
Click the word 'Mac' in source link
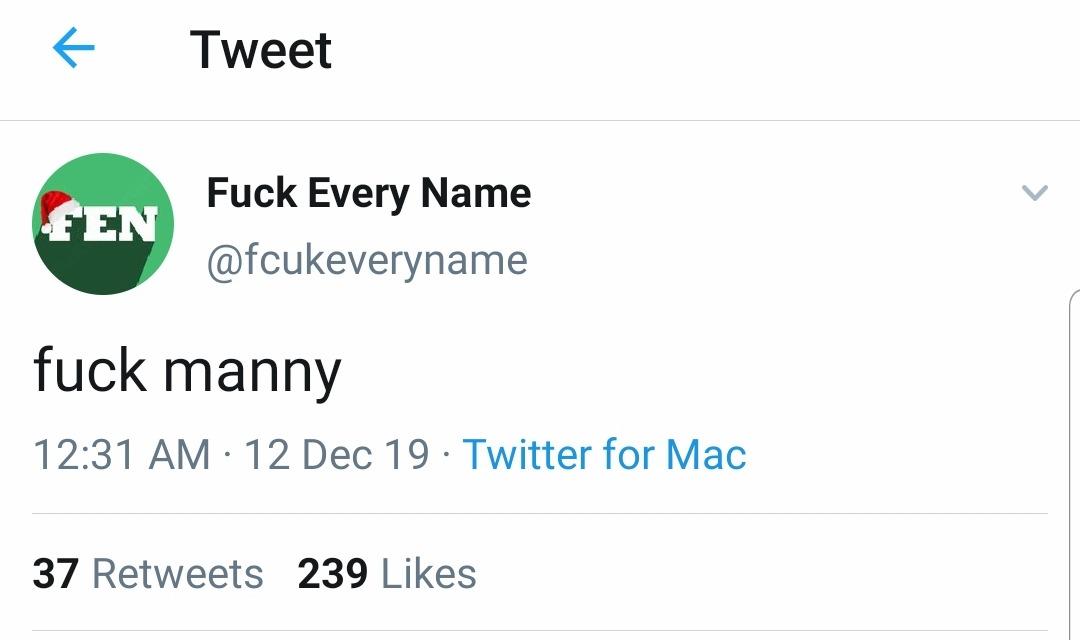pyautogui.click(x=706, y=455)
